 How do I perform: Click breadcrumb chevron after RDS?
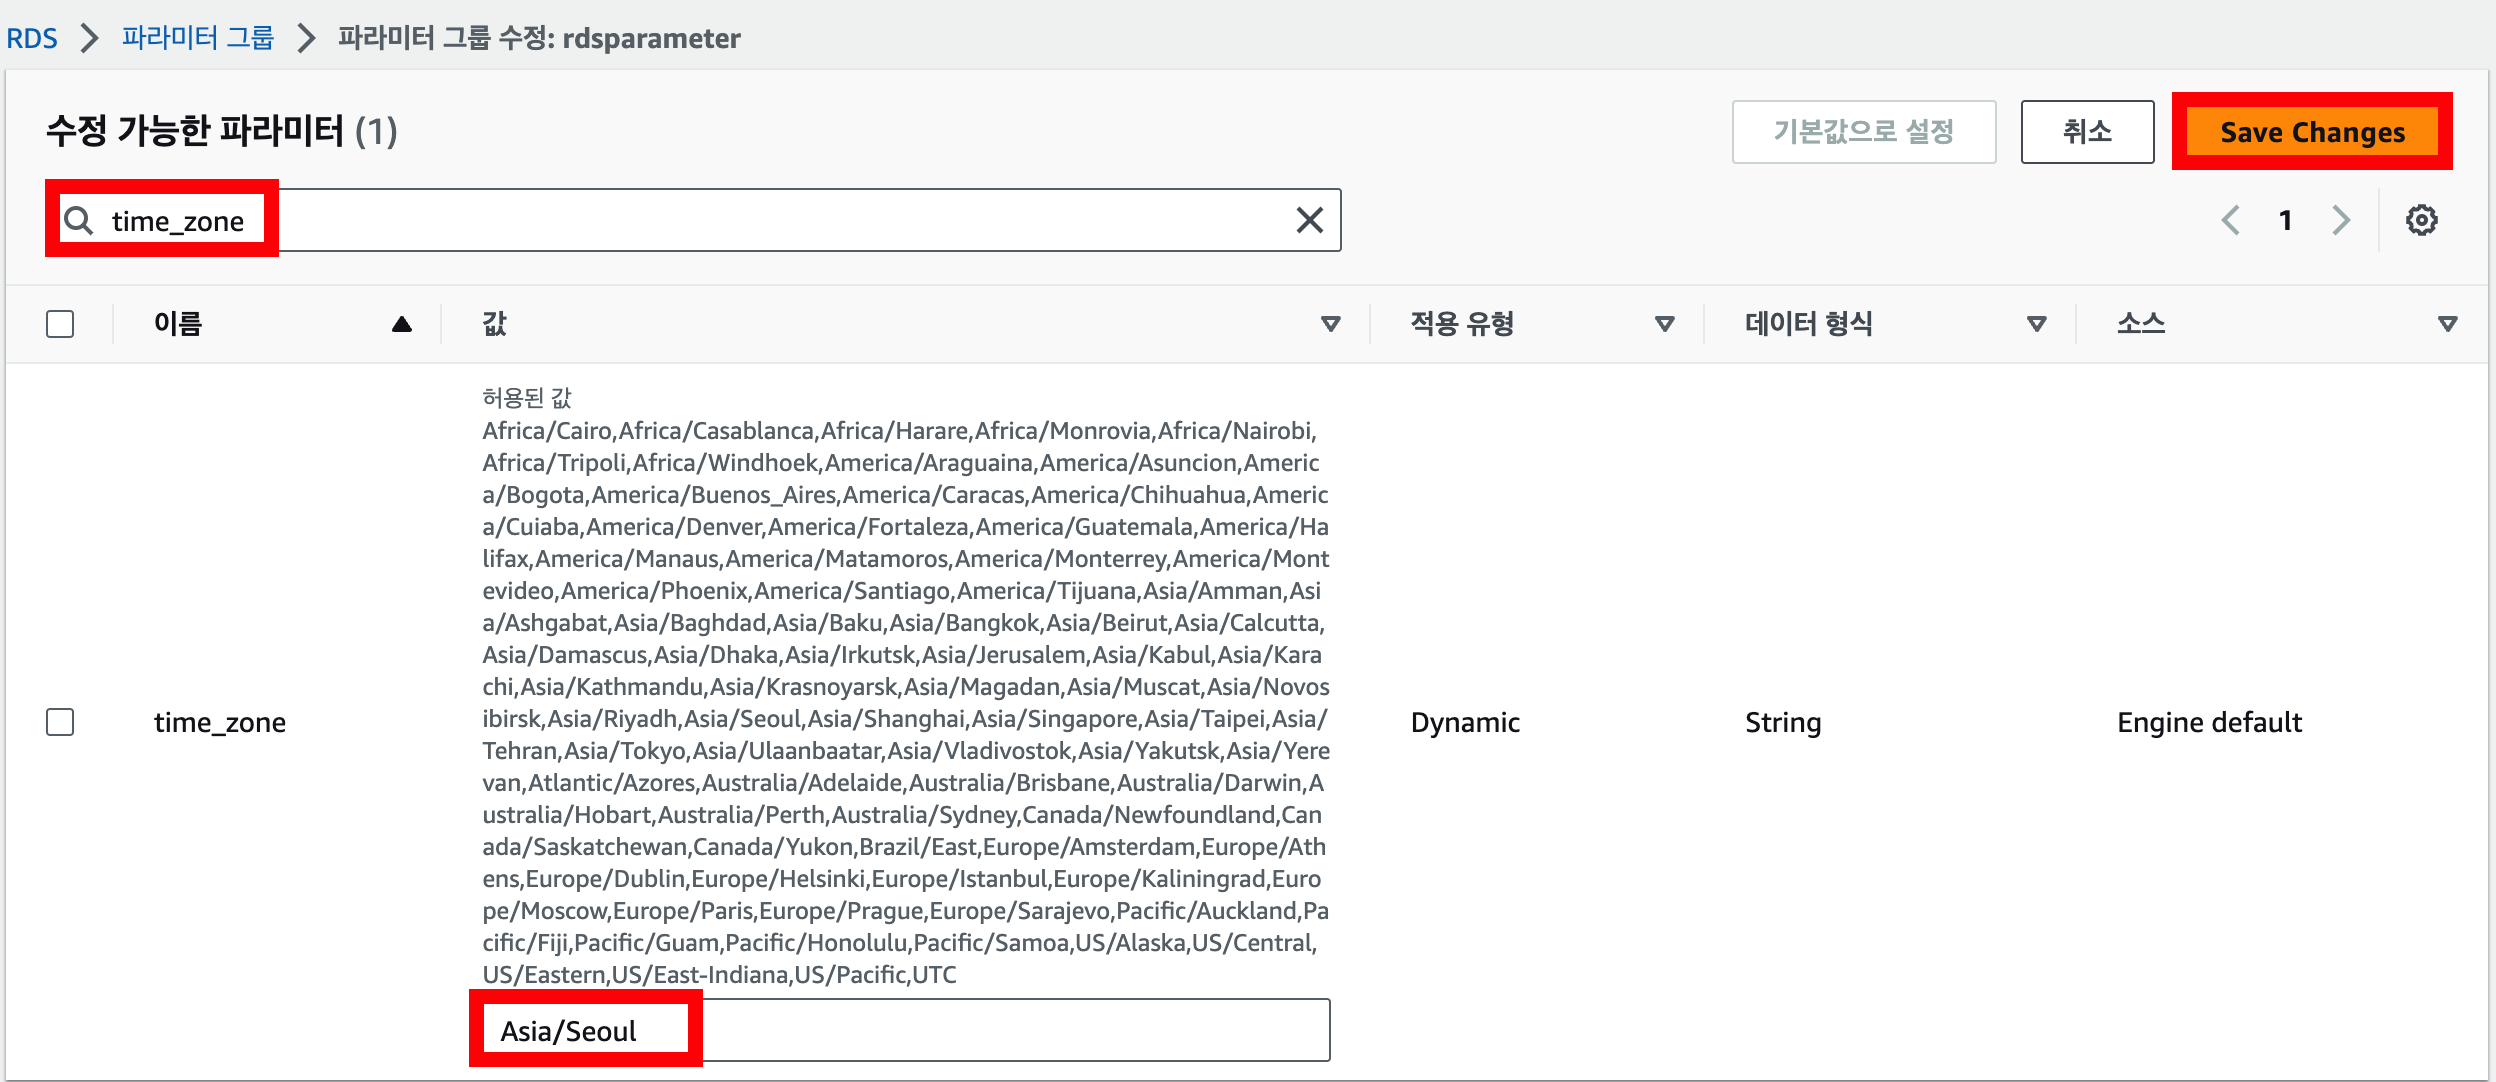point(90,38)
